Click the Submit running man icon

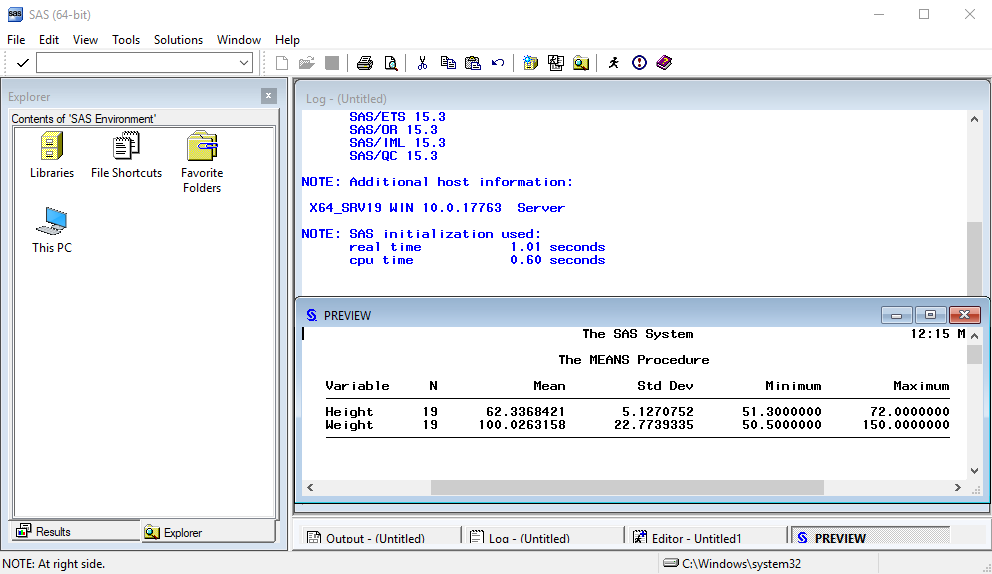coord(613,63)
